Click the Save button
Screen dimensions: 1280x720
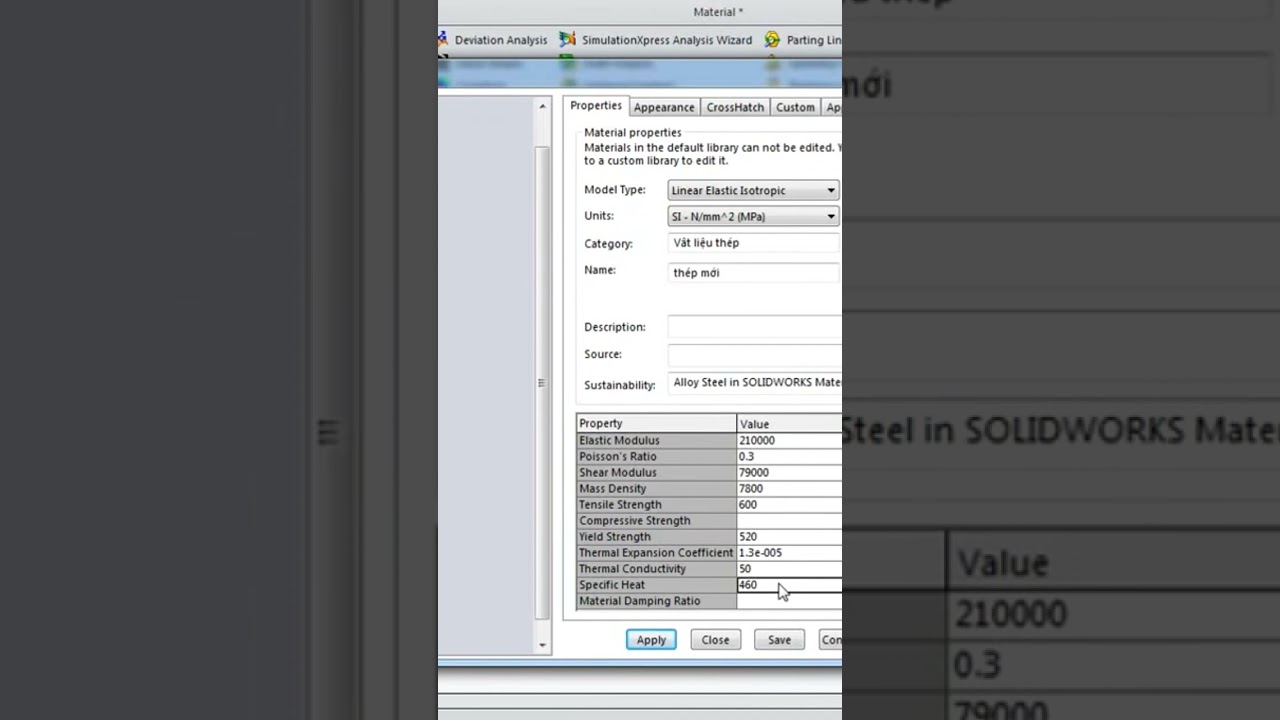pos(779,640)
